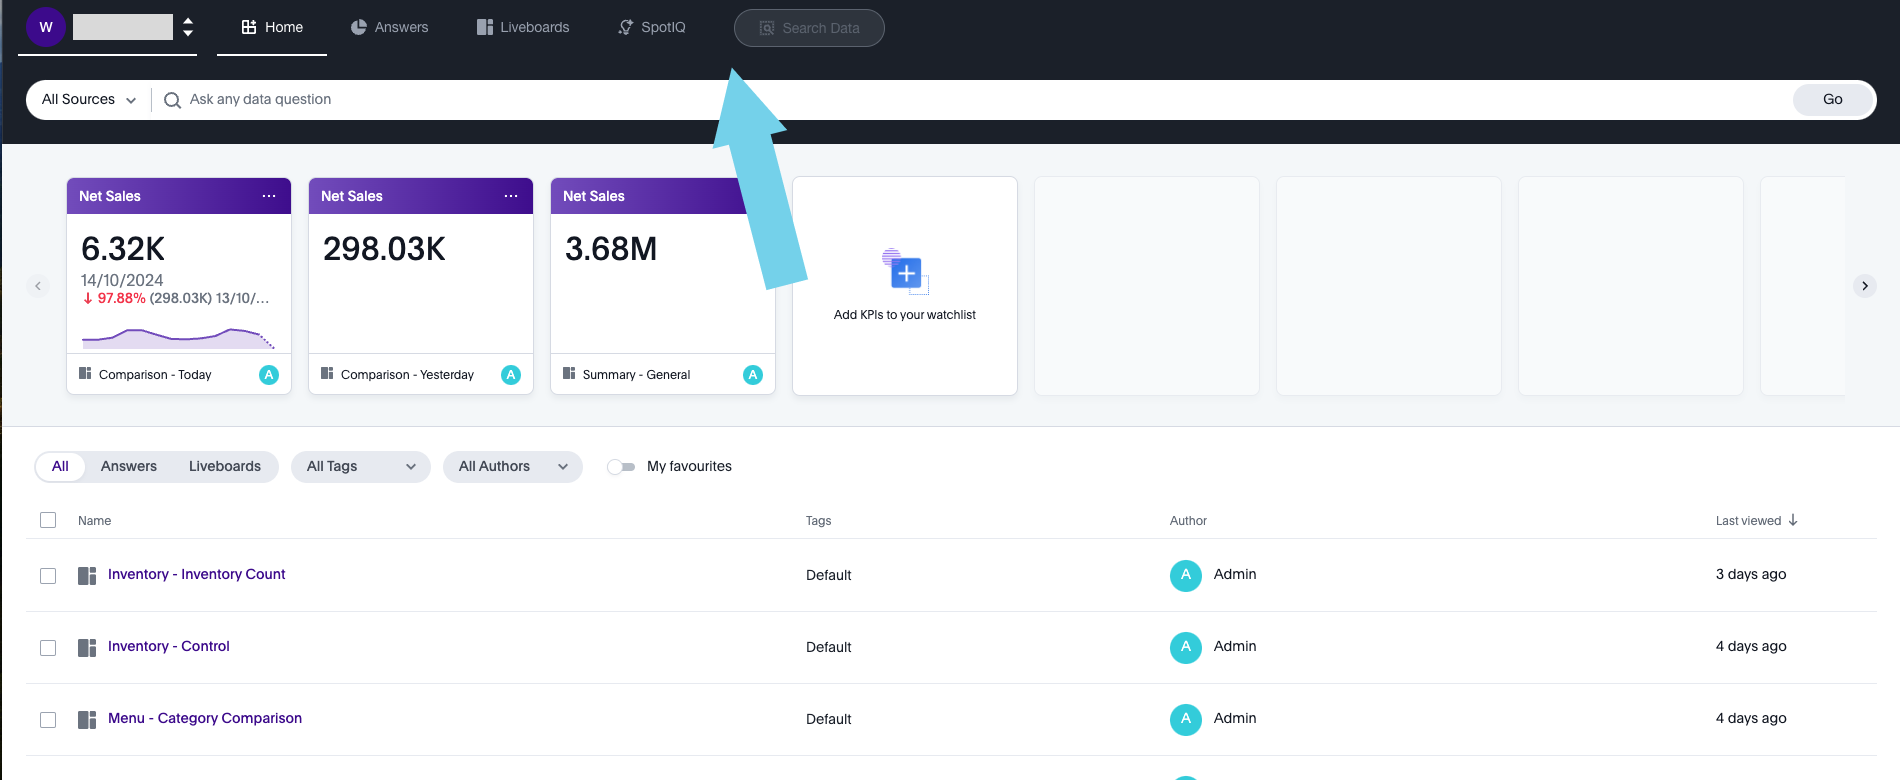Click Default tag in Menu - Category Comparison row

(x=829, y=719)
